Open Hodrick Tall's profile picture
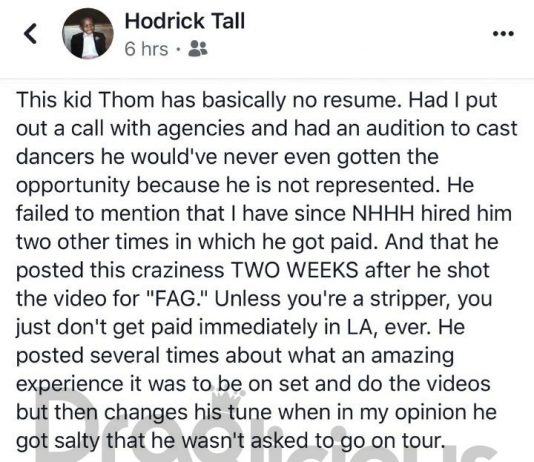Image resolution: width=534 pixels, height=462 pixels. coord(88,33)
